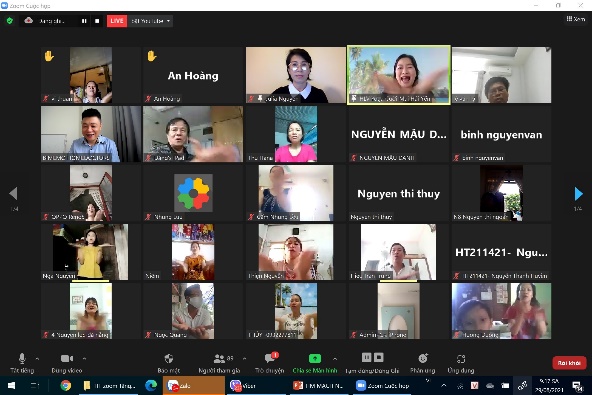Image resolution: width=592 pixels, height=395 pixels.
Task: Expand the video options arrow beside camera
Action: point(84,358)
